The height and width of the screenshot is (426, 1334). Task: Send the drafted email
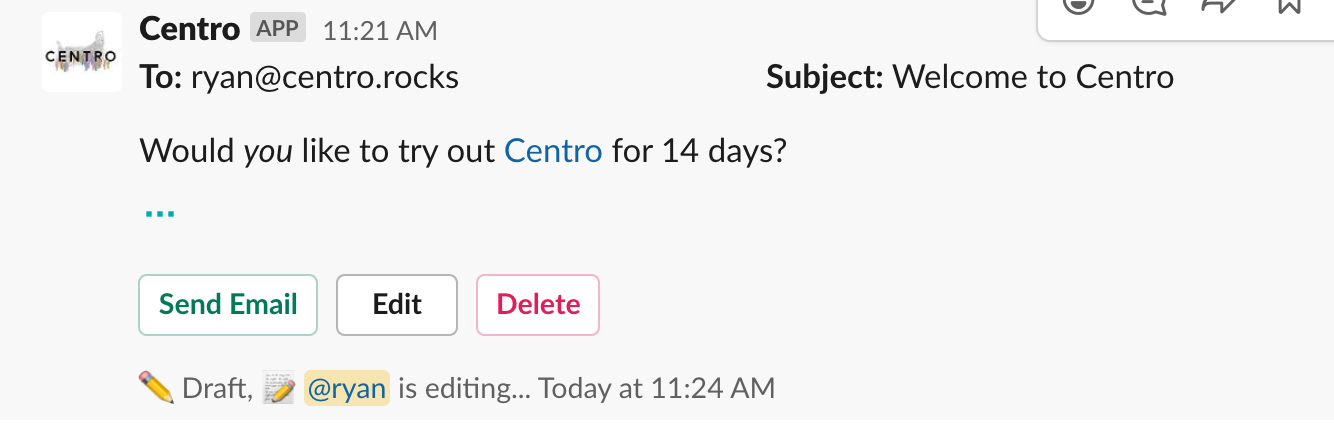tap(228, 305)
